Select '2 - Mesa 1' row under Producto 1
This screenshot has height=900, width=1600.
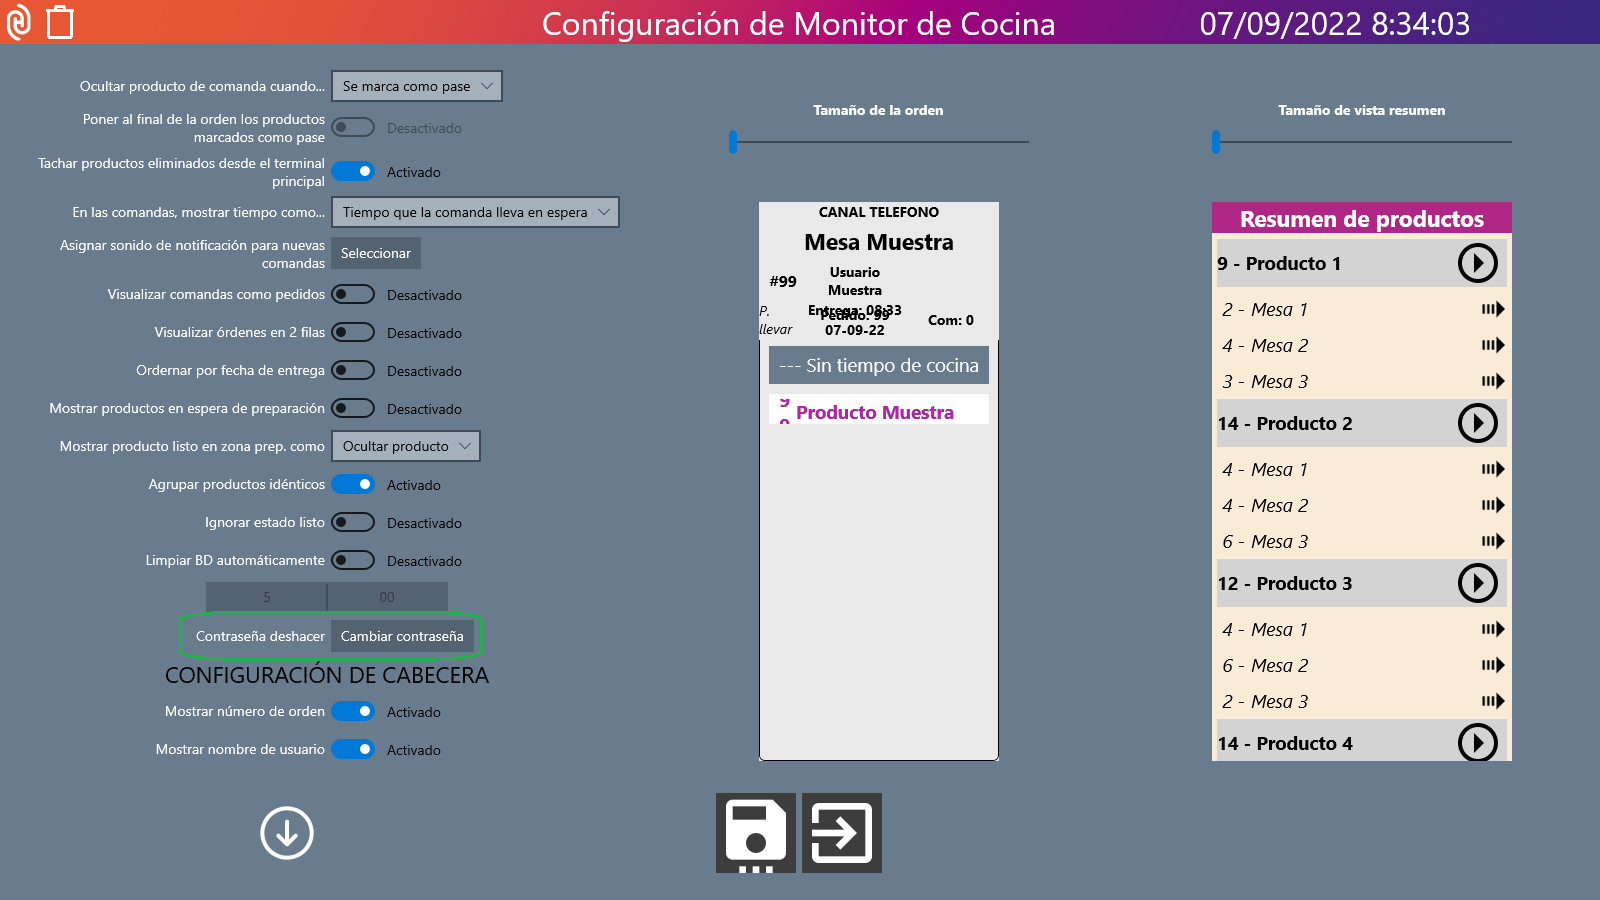1361,310
